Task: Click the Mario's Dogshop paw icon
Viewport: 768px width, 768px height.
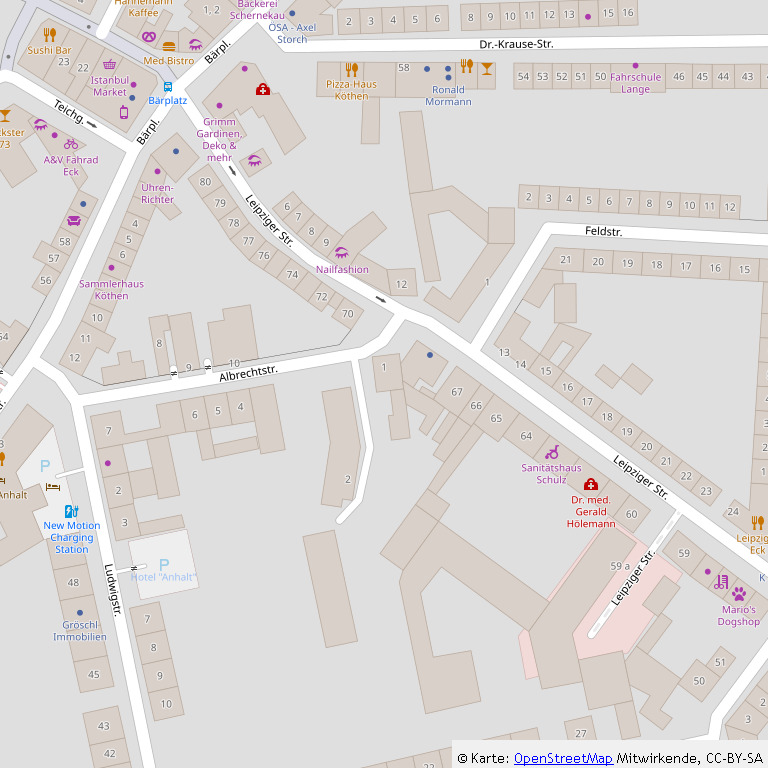Action: pos(739,594)
